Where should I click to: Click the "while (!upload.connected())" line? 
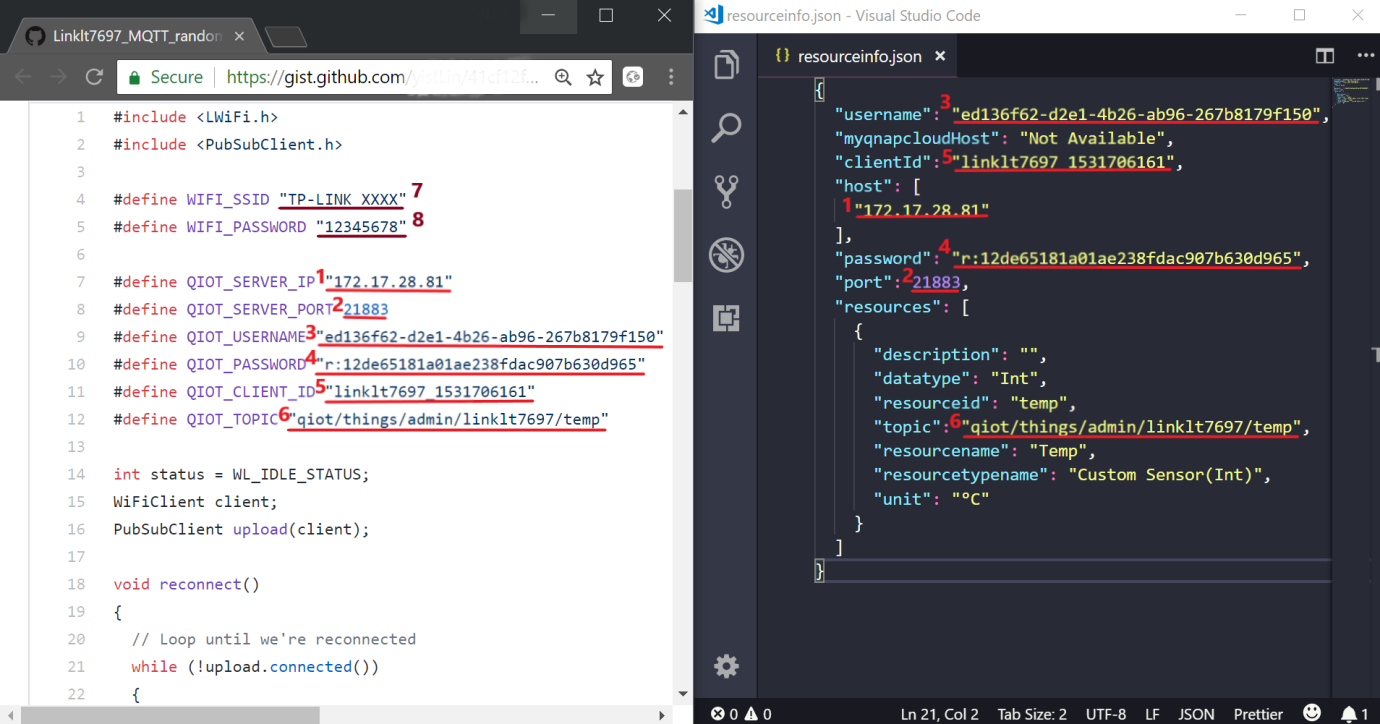pos(256,667)
